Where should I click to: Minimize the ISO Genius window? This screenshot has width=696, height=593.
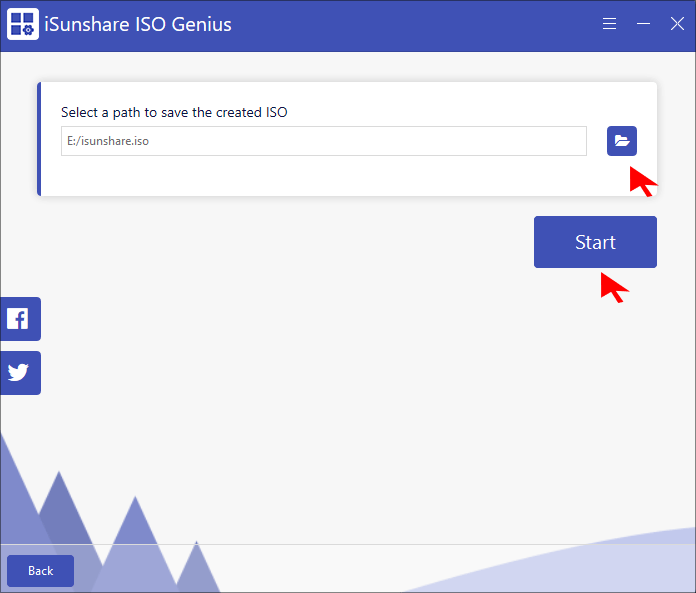(643, 24)
